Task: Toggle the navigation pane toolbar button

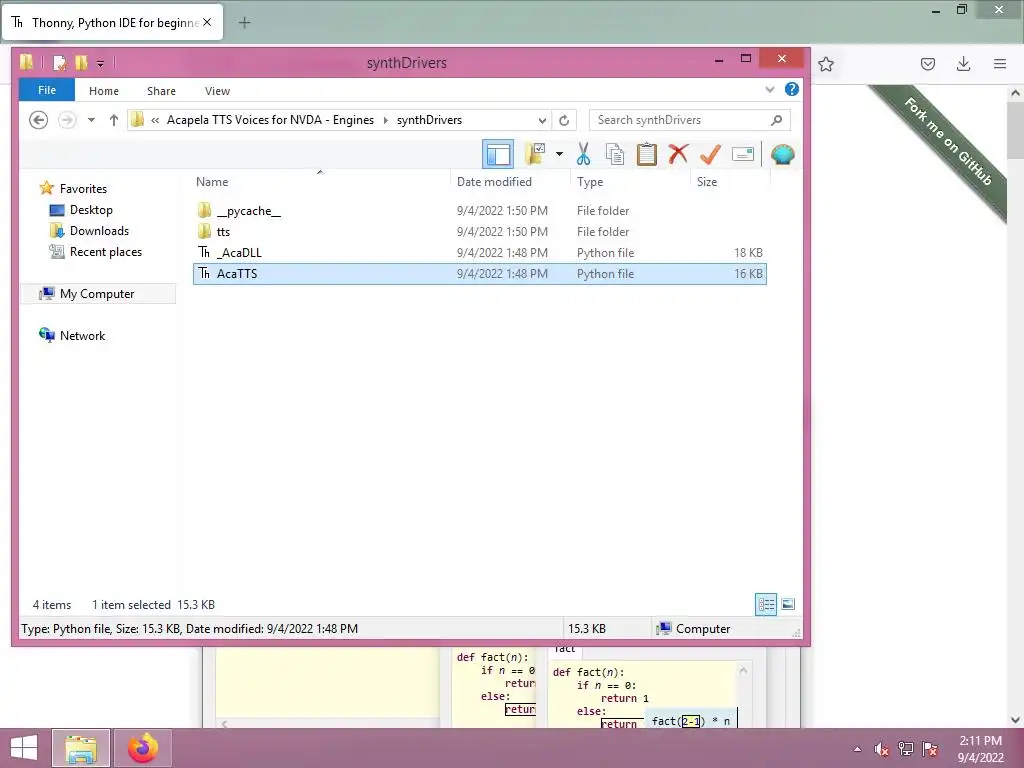Action: coord(498,154)
